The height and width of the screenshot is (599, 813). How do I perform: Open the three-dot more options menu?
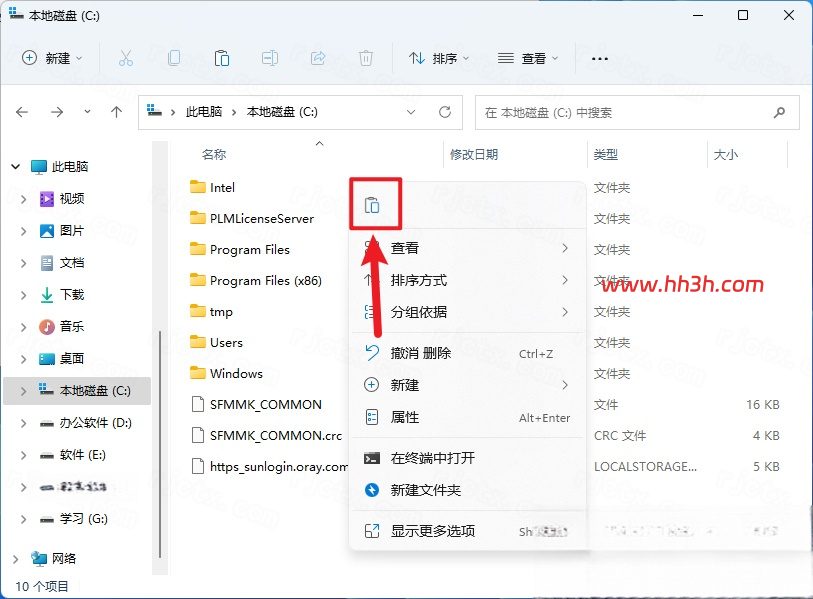[599, 59]
